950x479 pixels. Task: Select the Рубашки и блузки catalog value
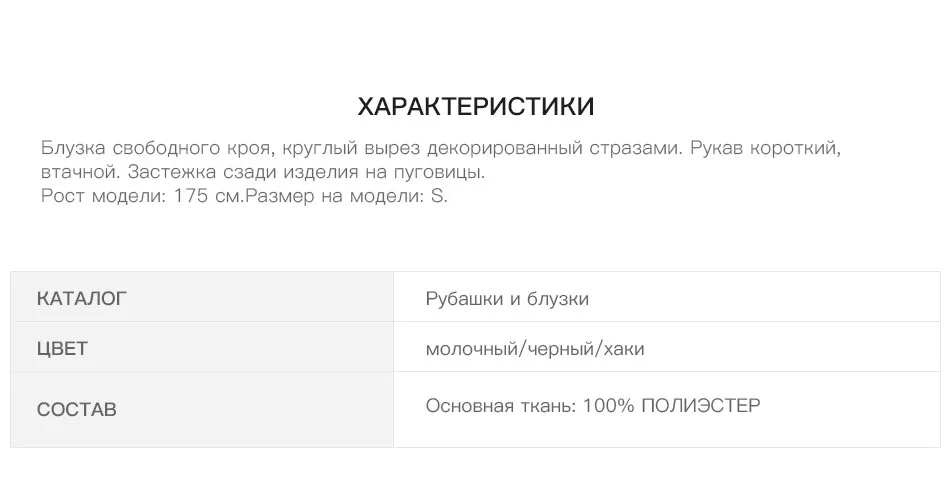(507, 299)
